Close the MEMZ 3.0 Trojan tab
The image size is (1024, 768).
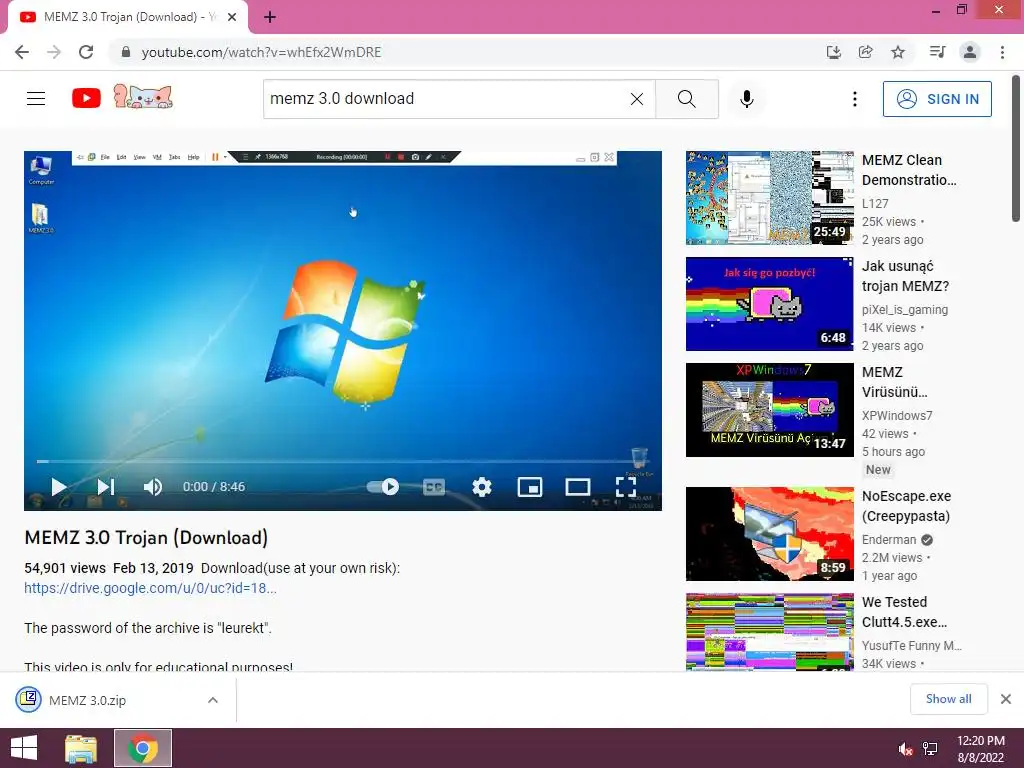coord(232,17)
